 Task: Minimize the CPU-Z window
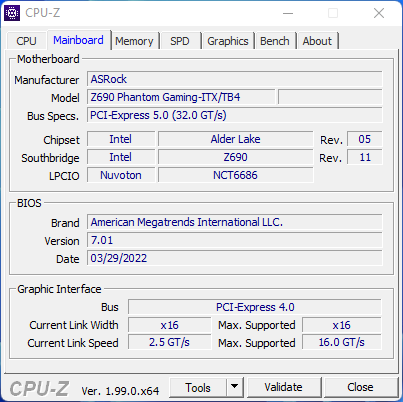pyautogui.click(x=288, y=13)
